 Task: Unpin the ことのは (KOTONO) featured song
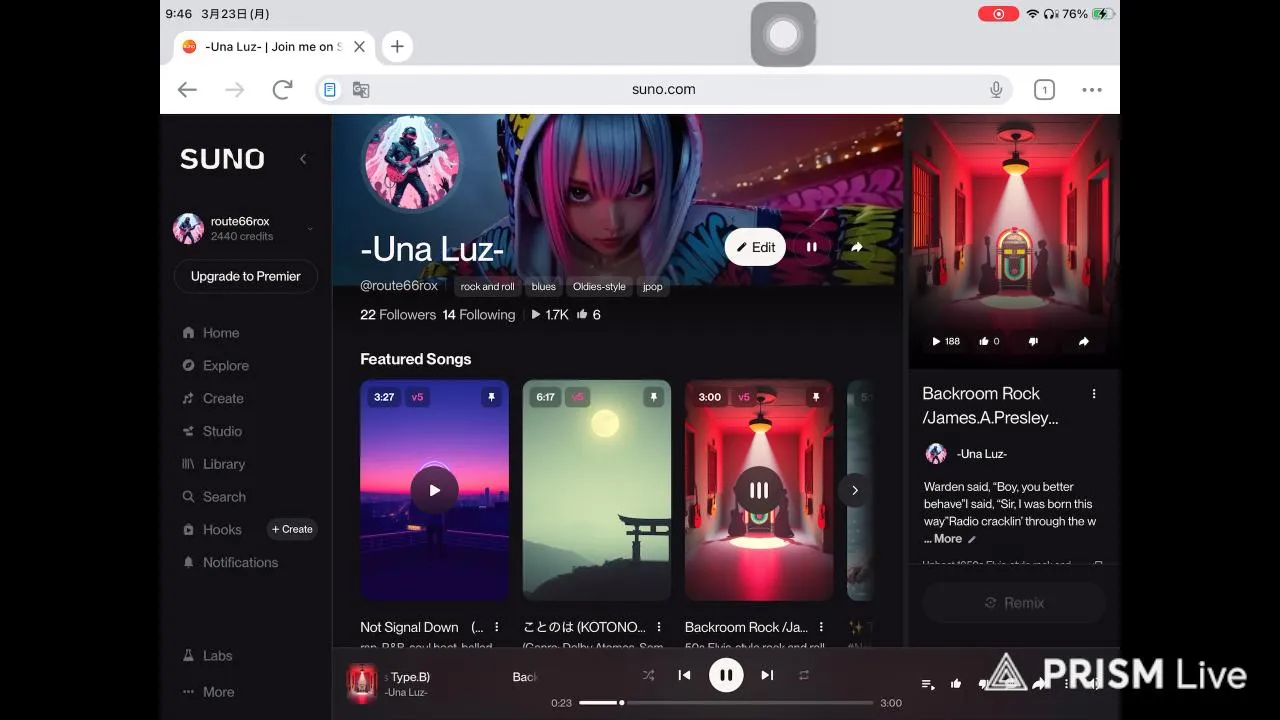(x=653, y=397)
